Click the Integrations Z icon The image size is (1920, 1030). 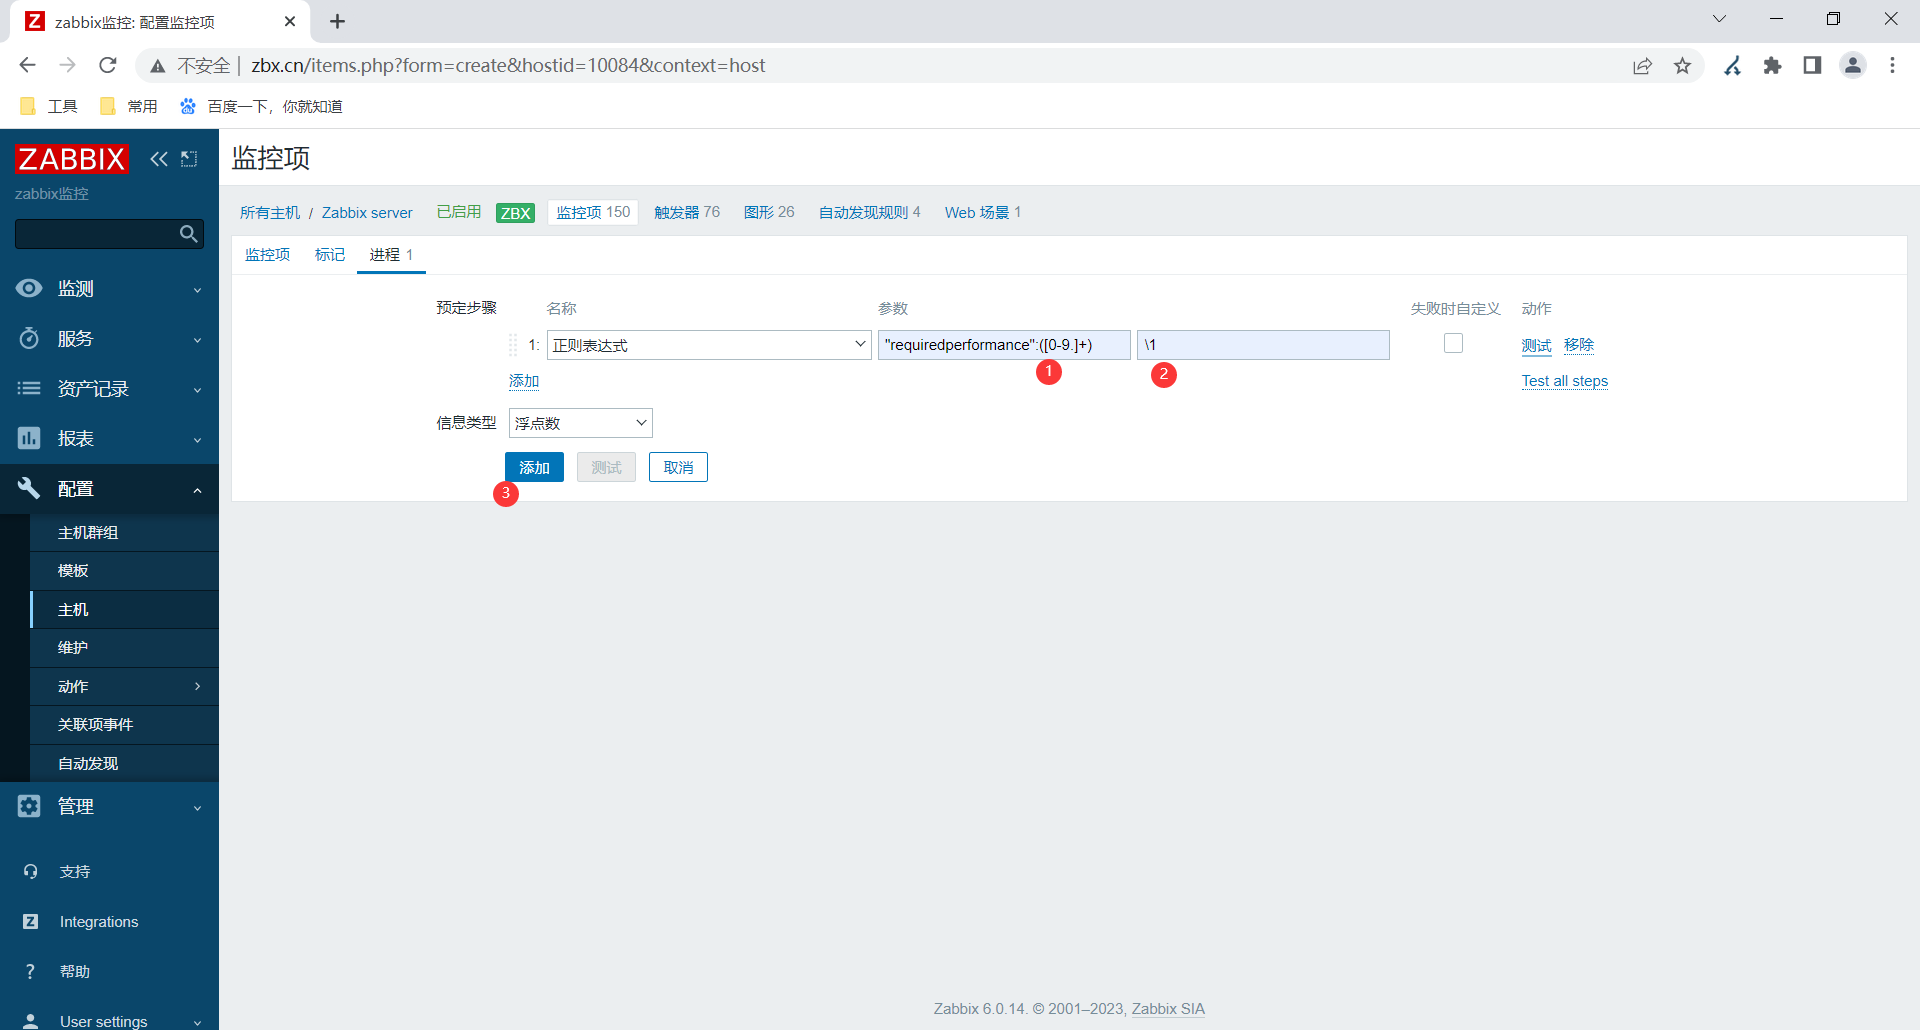(x=30, y=922)
